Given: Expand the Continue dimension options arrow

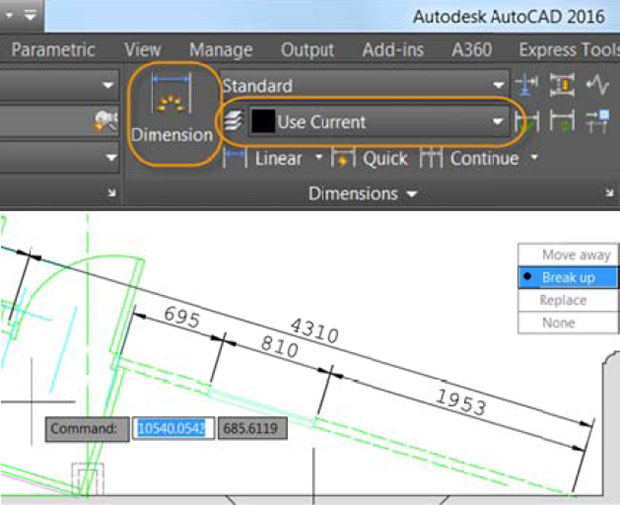Looking at the screenshot, I should (534, 157).
